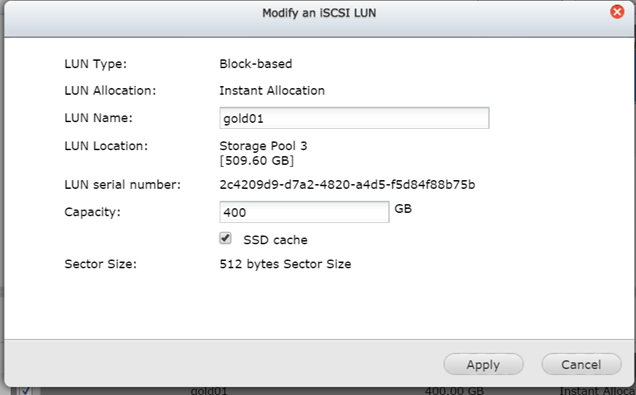Click the Instant Allocation value text
This screenshot has height=395, width=636.
(272, 90)
